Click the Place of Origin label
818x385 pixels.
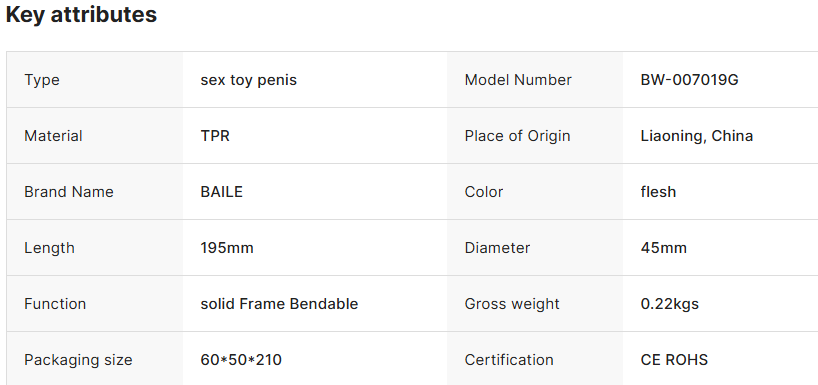517,136
